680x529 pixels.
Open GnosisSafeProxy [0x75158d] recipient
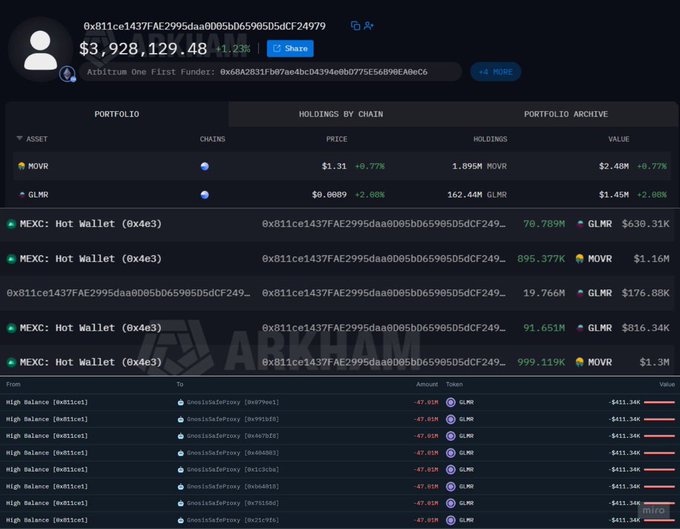click(233, 503)
